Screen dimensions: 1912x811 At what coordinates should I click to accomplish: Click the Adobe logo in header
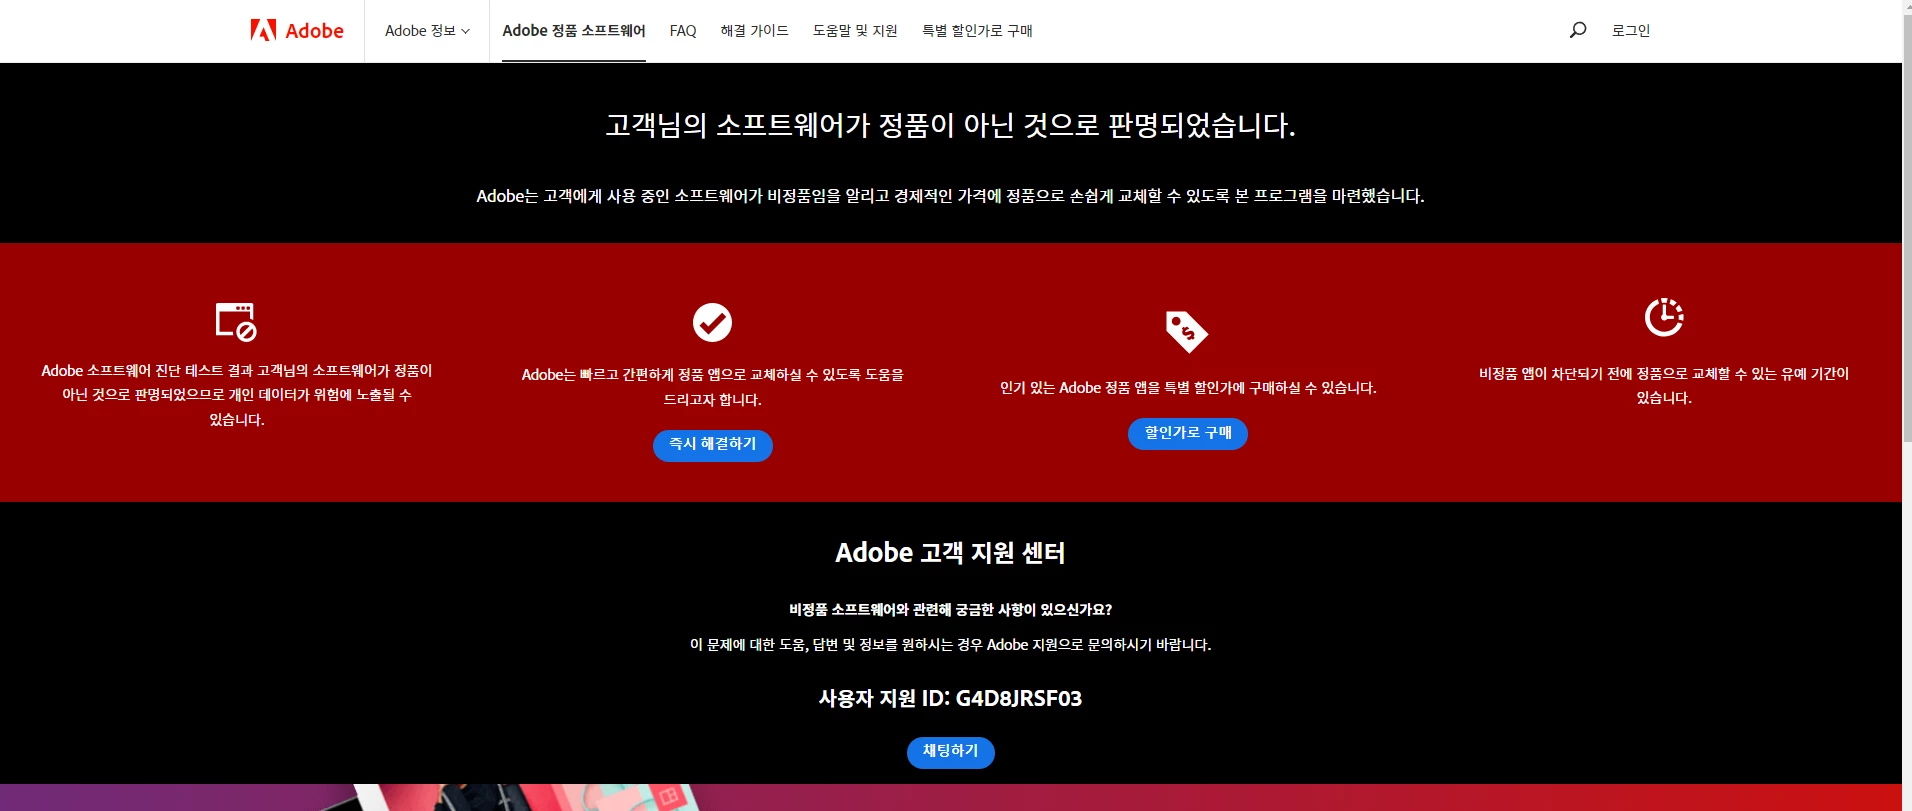[297, 31]
